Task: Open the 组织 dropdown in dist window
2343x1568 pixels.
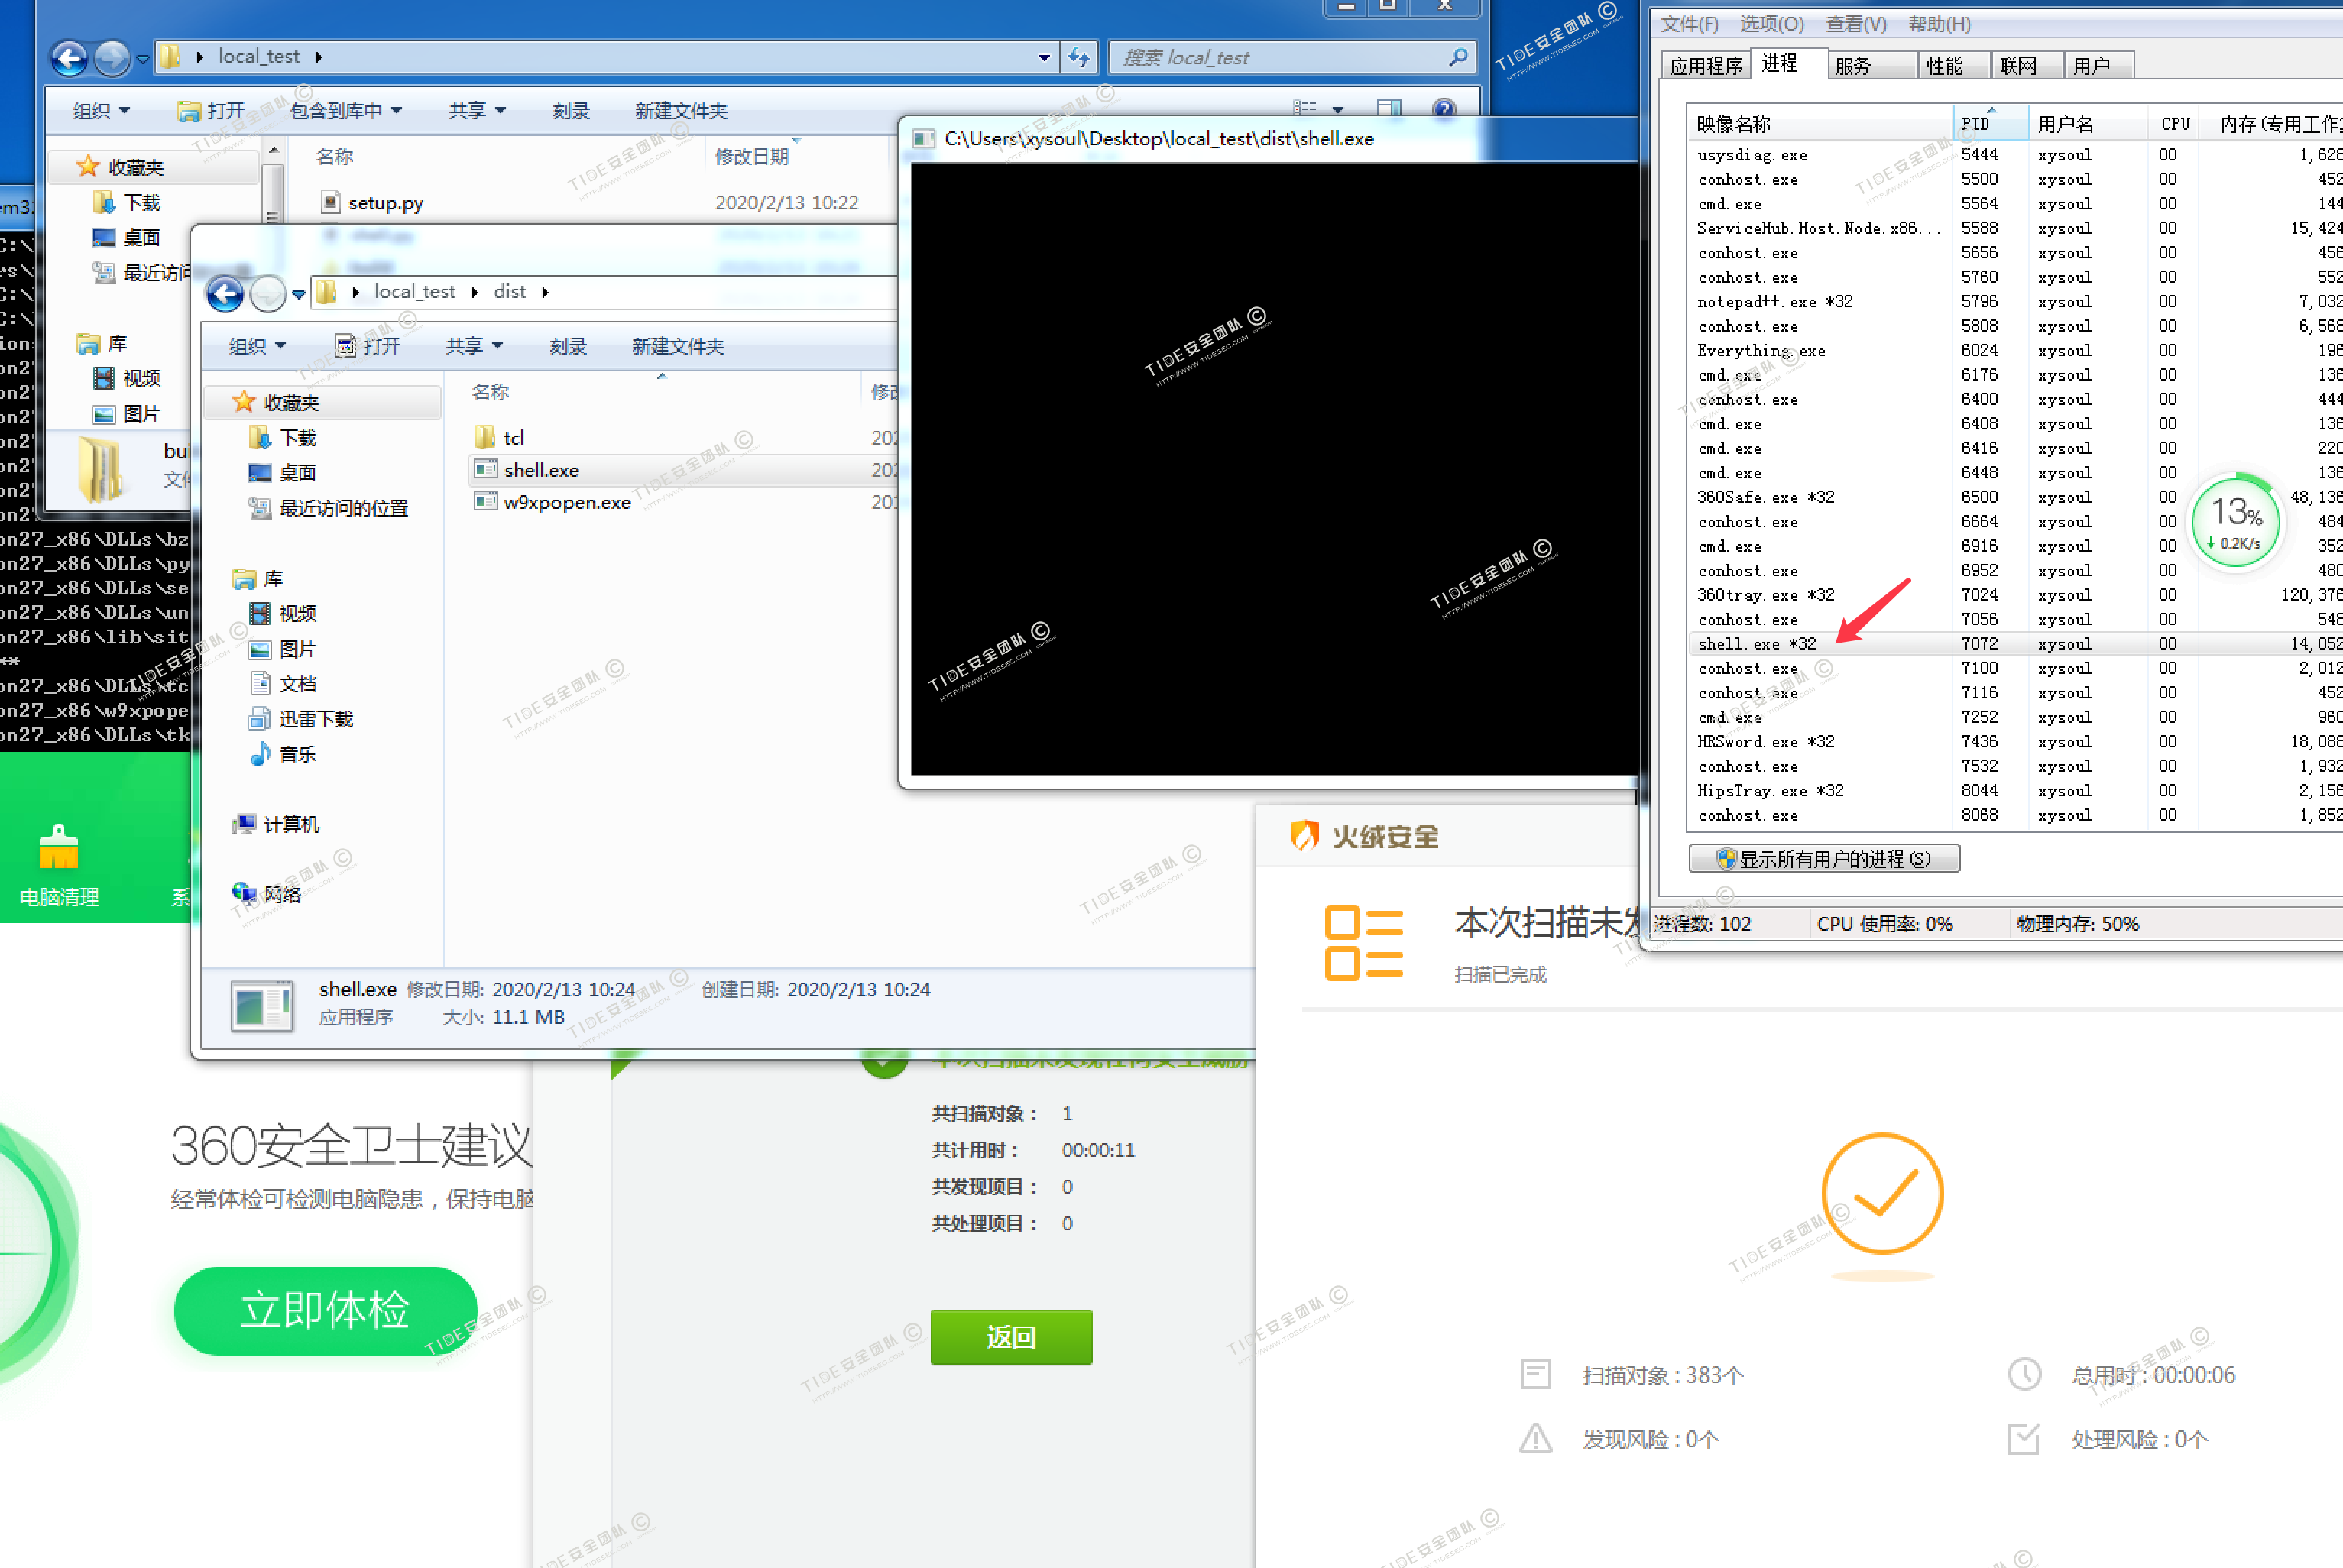Action: coord(257,346)
